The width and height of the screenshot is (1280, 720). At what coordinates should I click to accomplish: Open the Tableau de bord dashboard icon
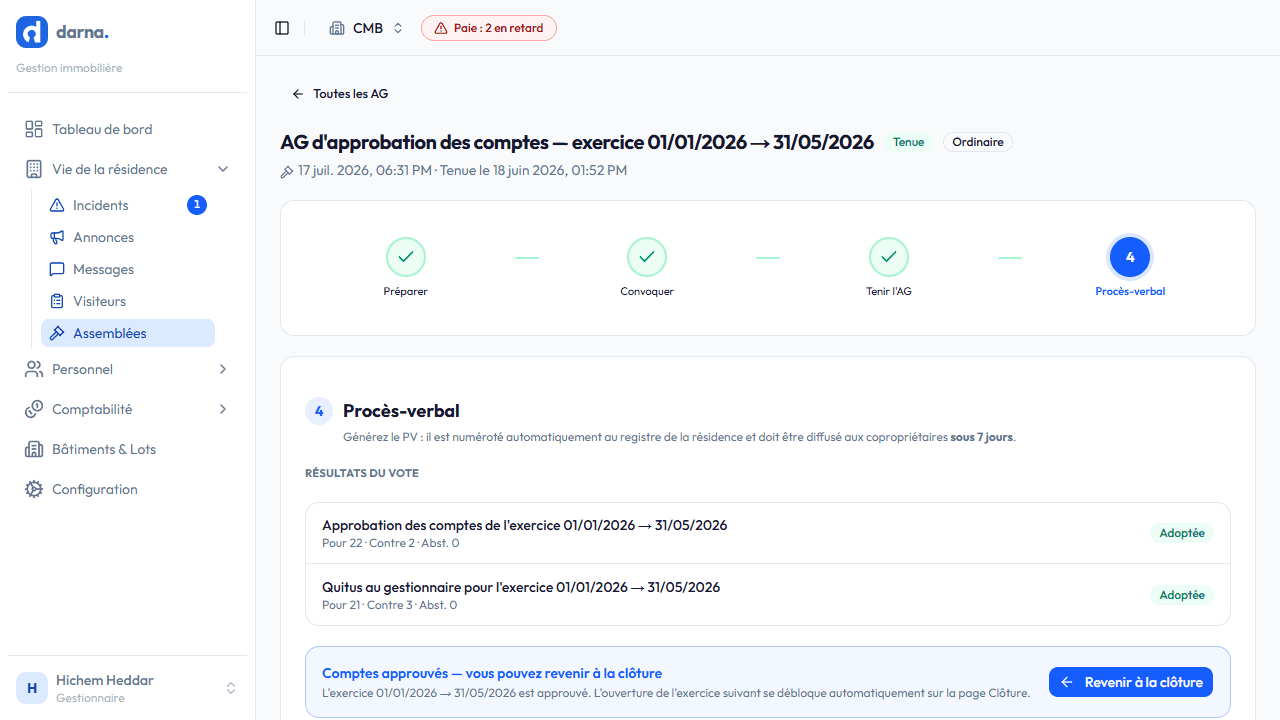(x=34, y=129)
